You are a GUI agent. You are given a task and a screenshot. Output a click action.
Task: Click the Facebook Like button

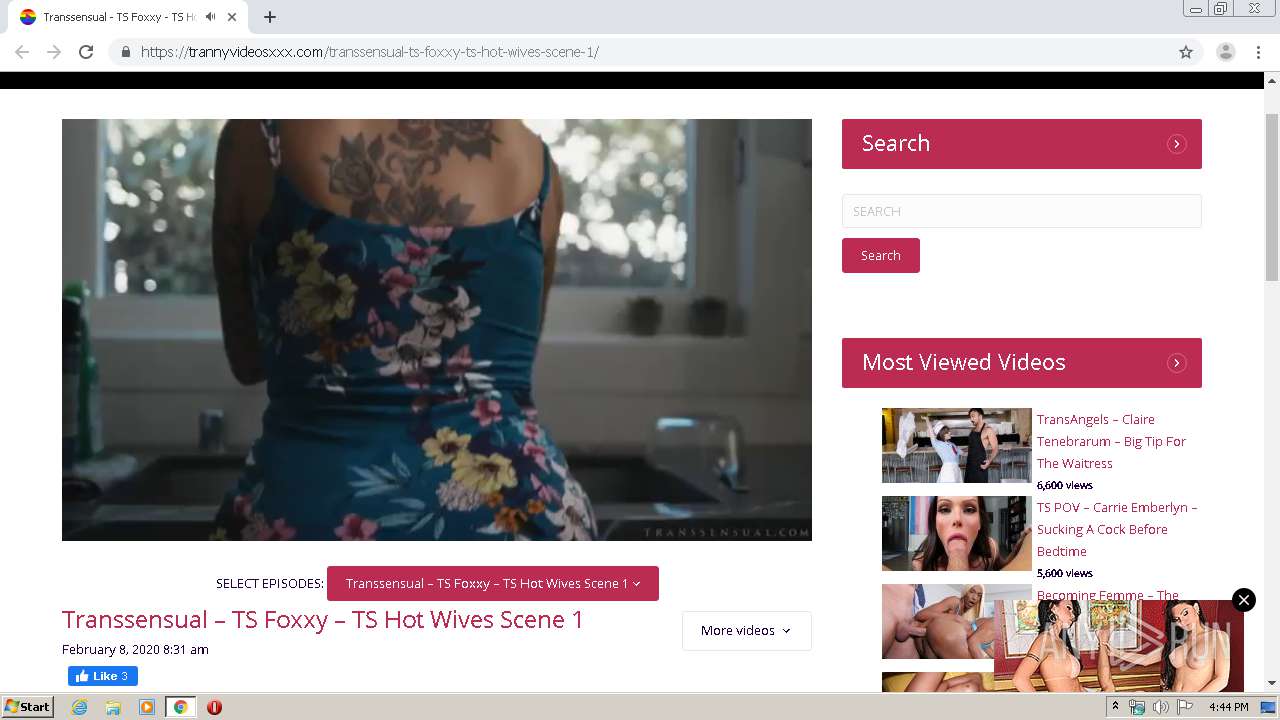(103, 676)
